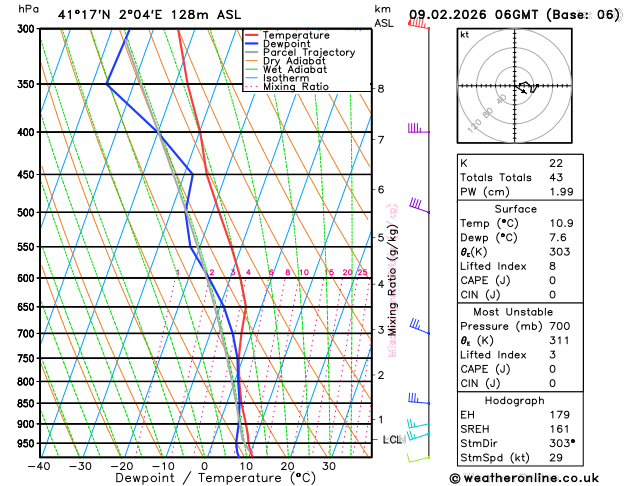Click the blue wind barb at 700 hPa

420,326
